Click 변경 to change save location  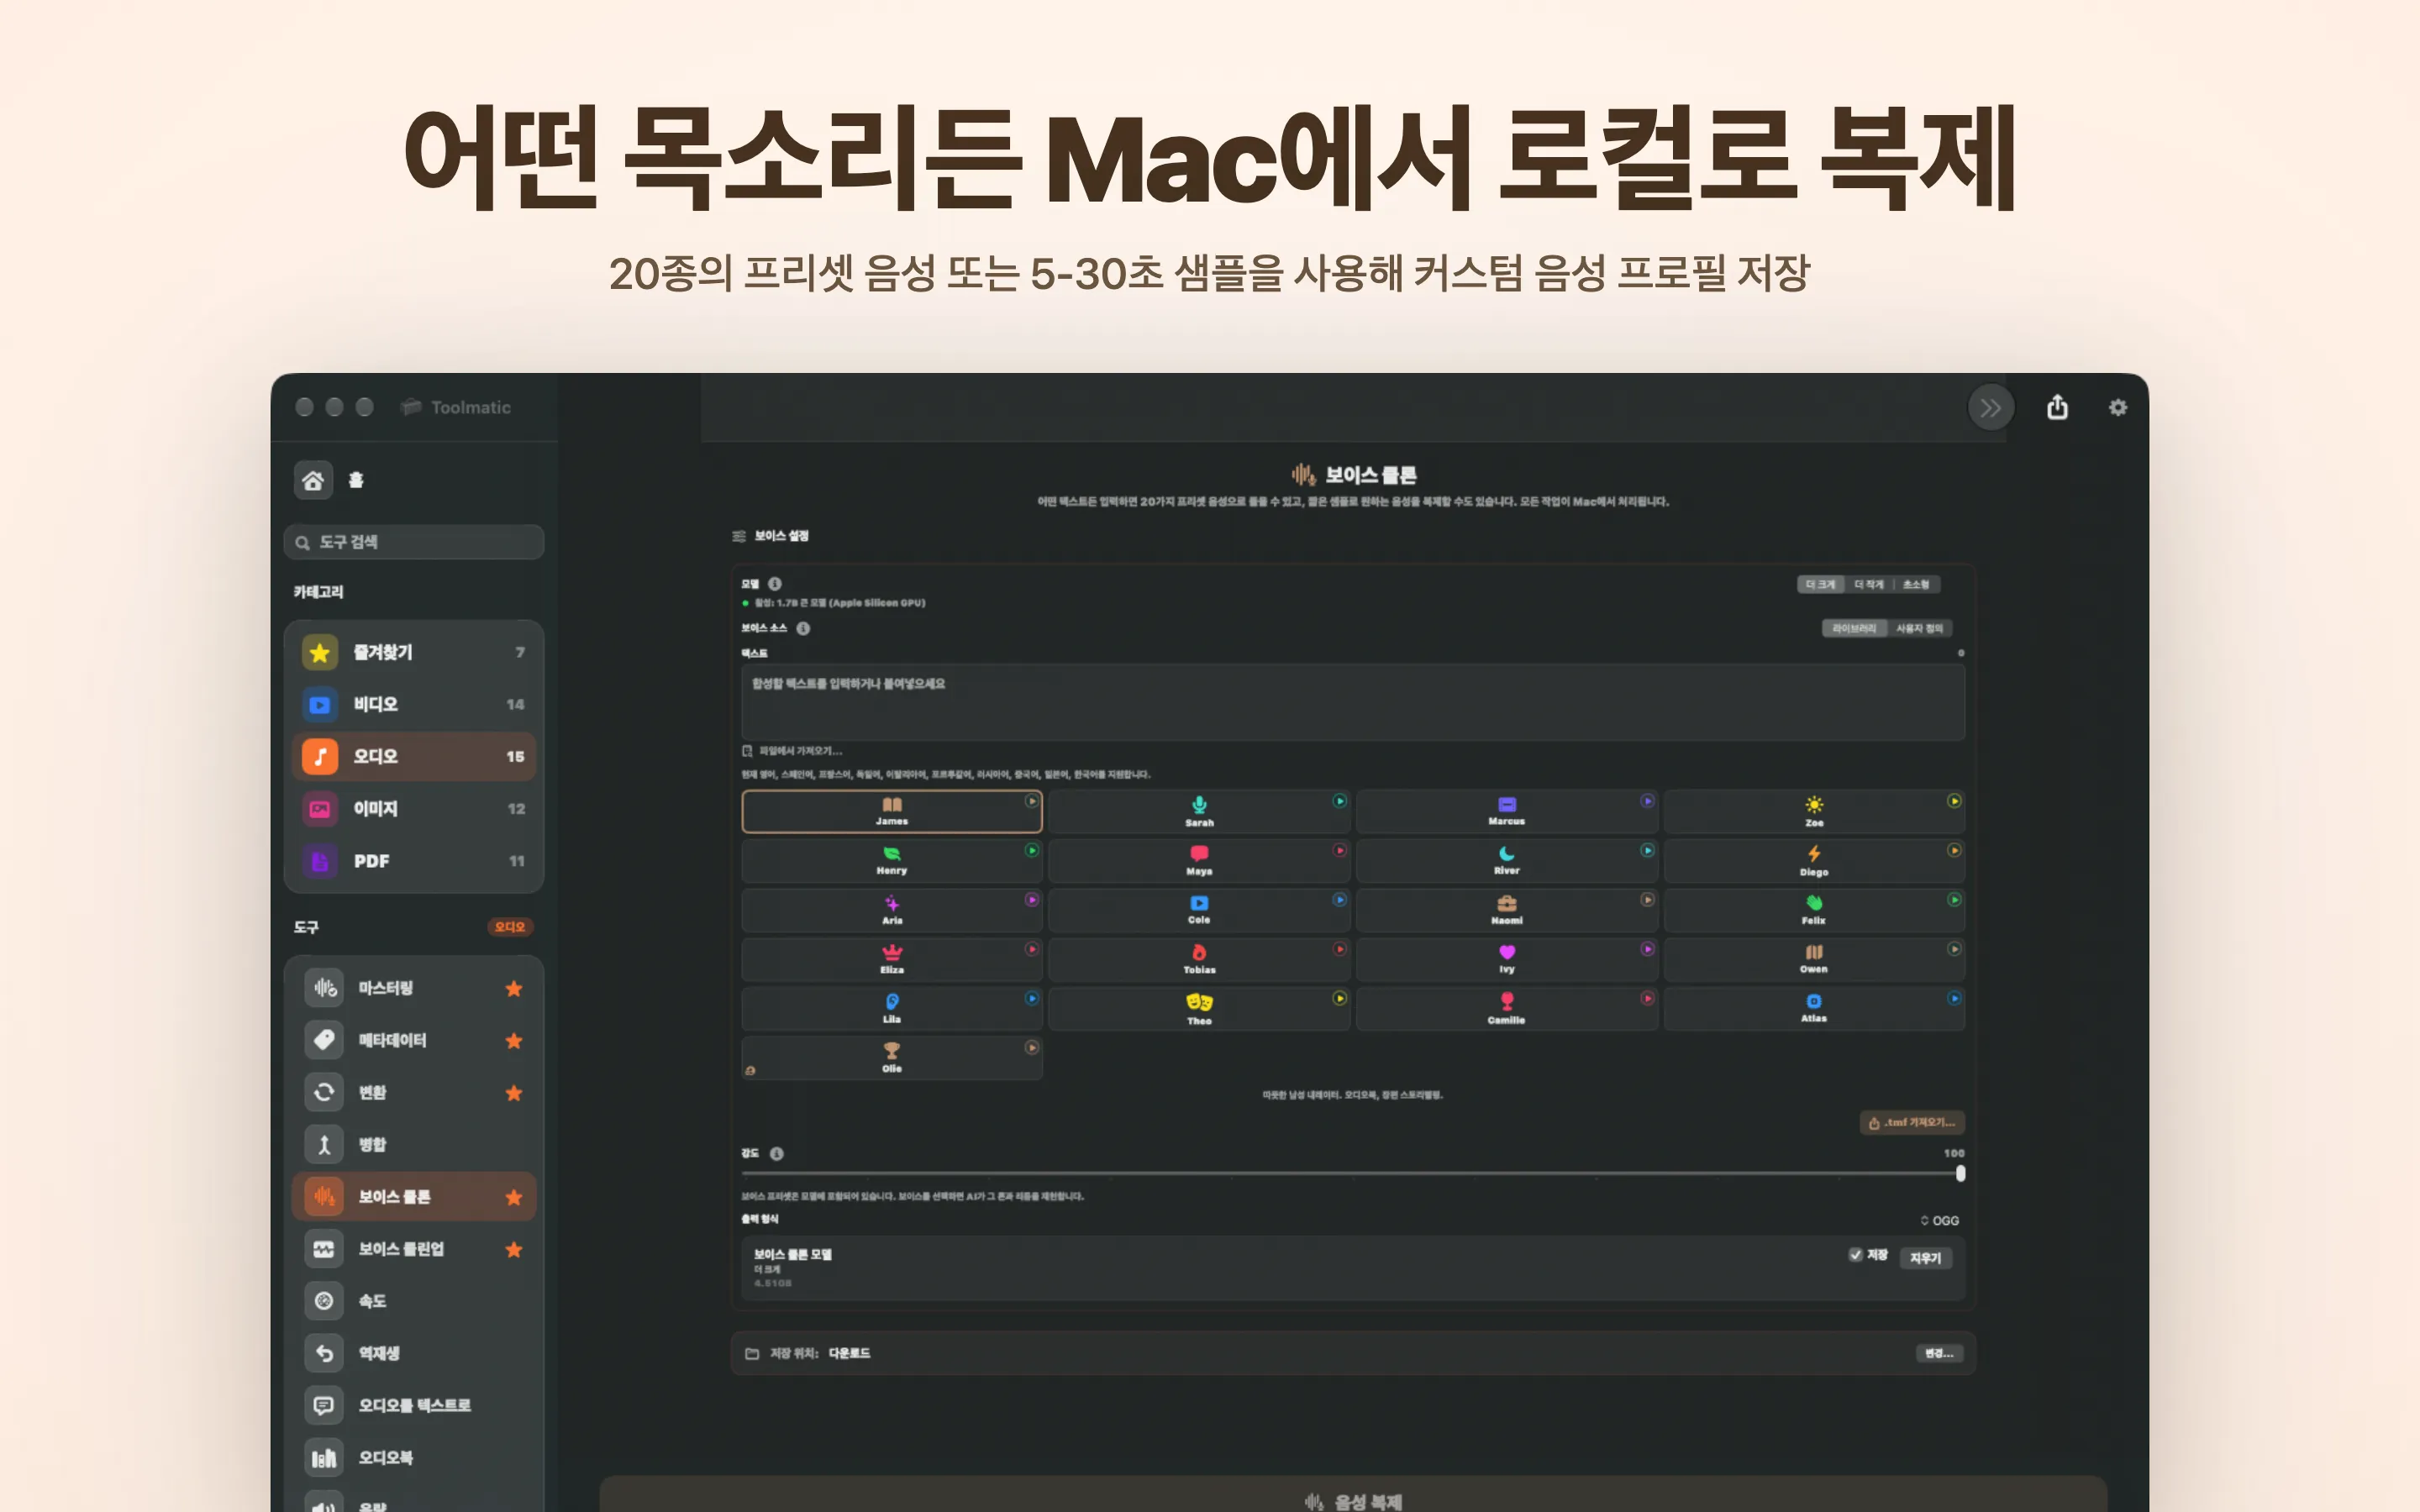1939,1353
